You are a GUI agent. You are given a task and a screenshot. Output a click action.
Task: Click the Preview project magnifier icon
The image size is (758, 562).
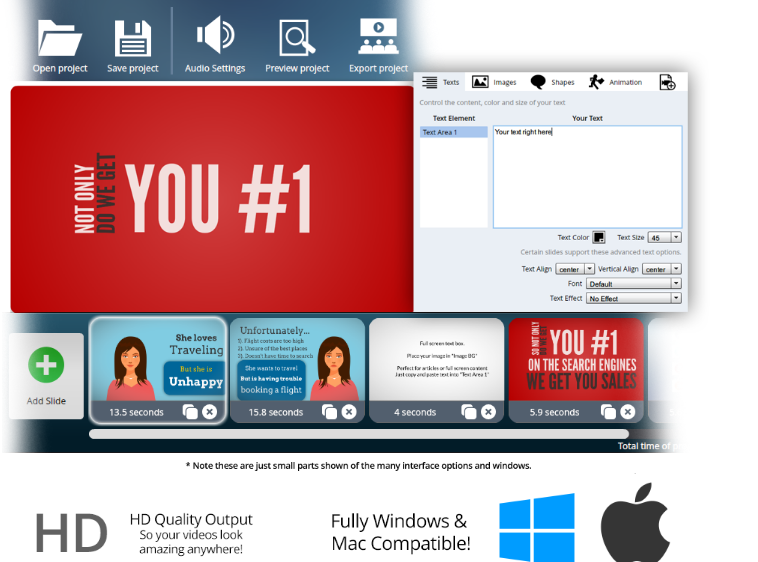297,38
